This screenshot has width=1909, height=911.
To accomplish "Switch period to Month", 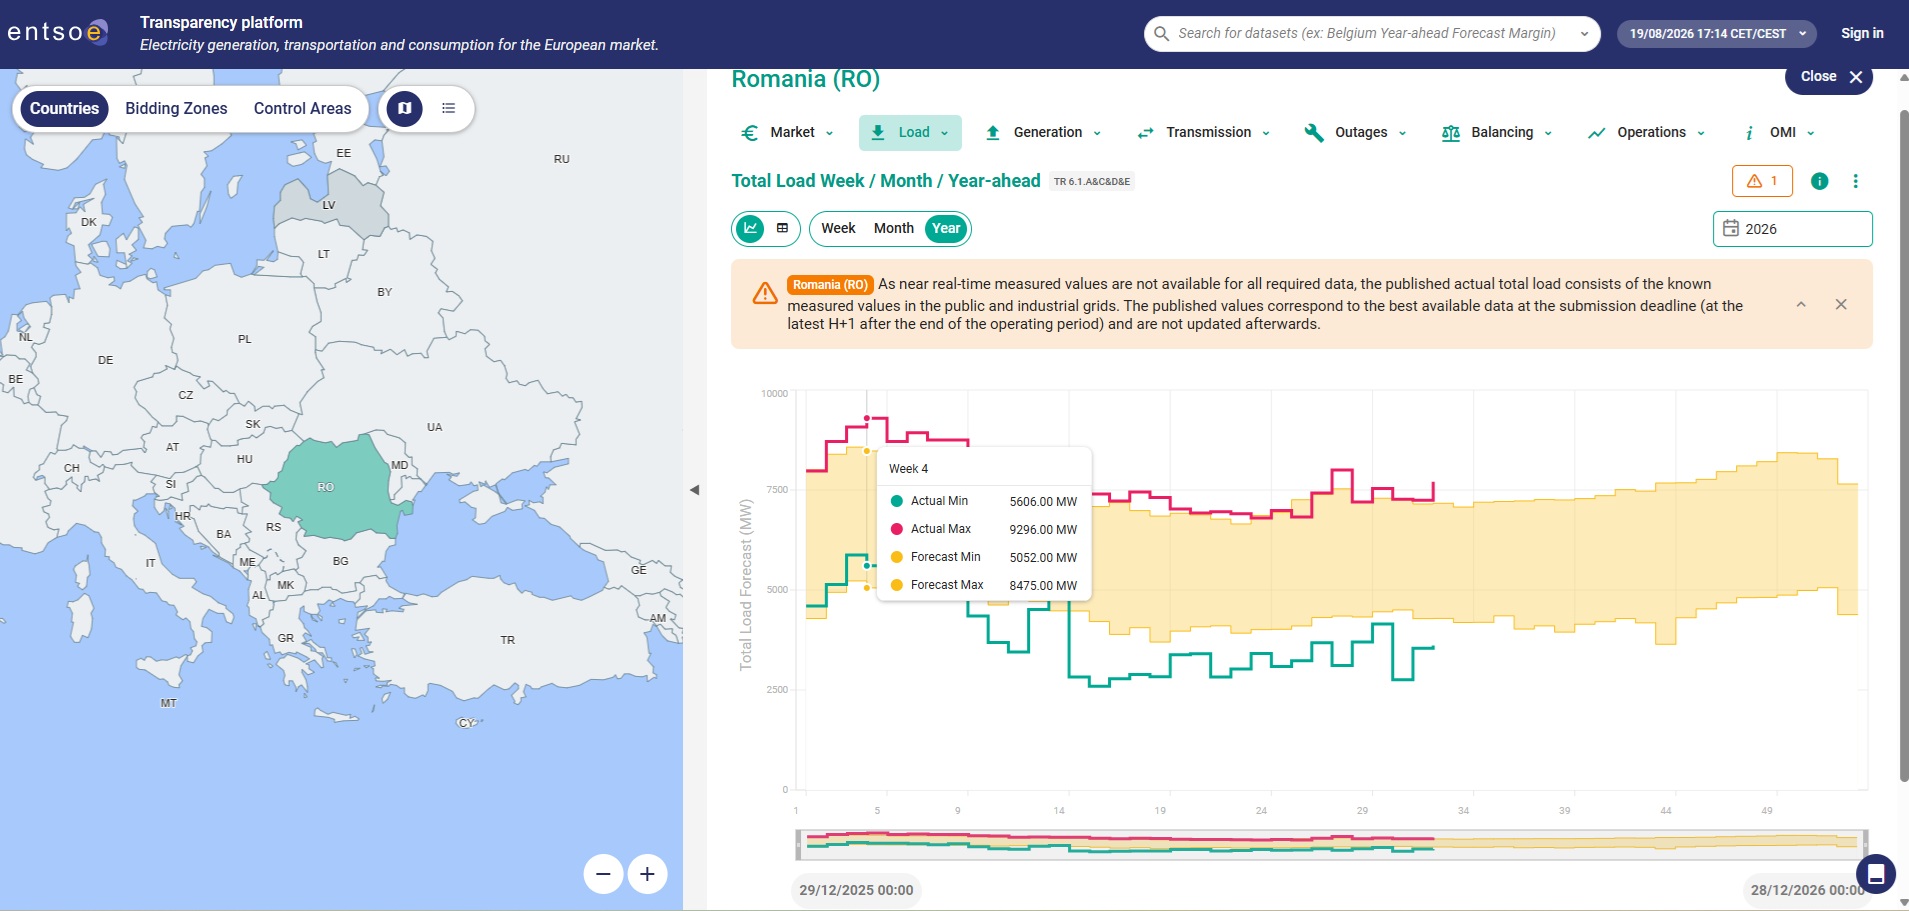I will click(894, 228).
